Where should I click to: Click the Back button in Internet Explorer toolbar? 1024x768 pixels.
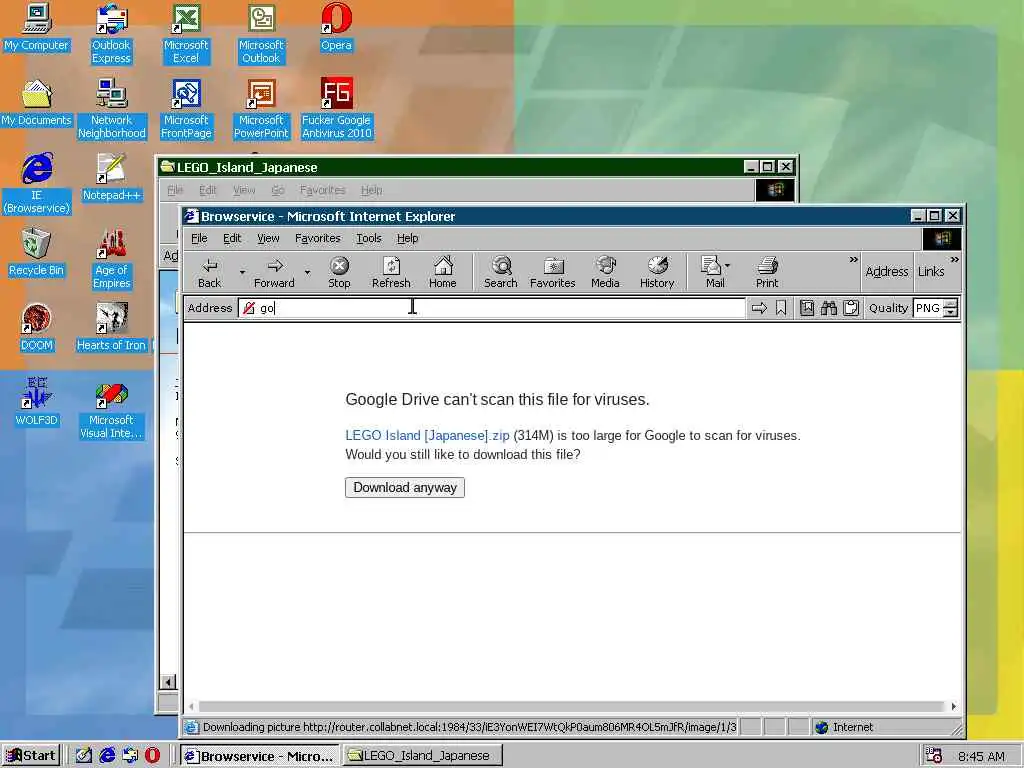tap(210, 272)
